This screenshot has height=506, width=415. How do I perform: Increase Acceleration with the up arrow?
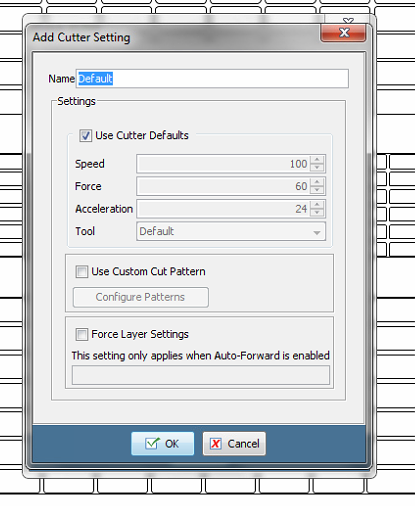[x=317, y=205]
